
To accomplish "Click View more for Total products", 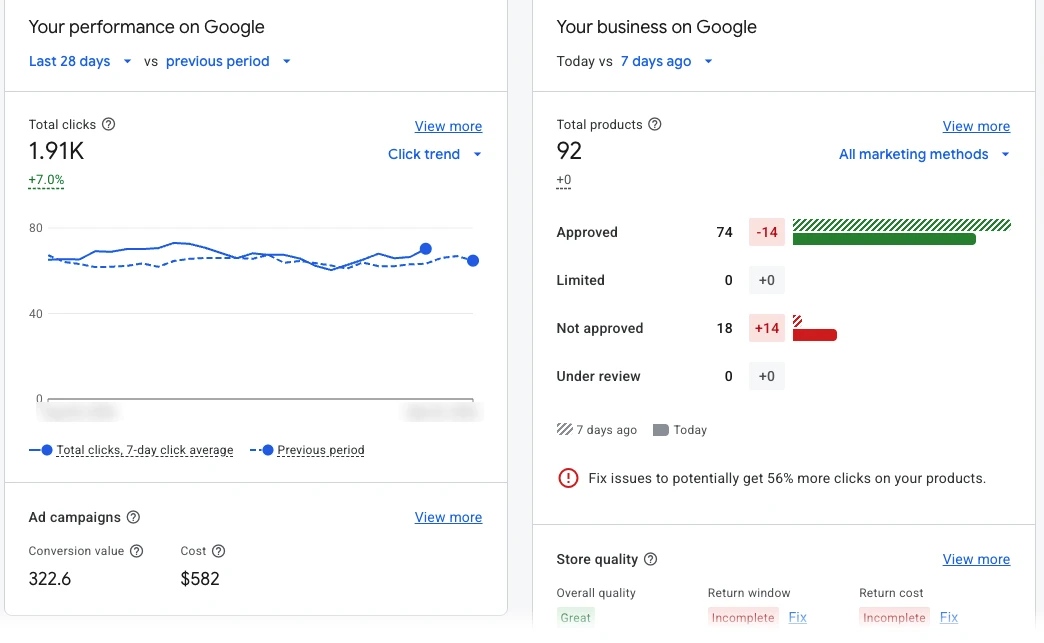I will (x=976, y=126).
